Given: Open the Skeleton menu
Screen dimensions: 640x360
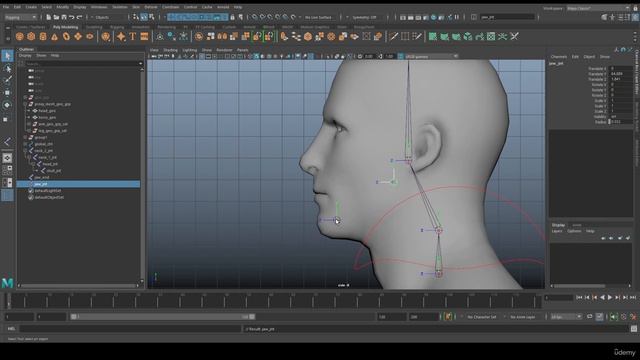Looking at the screenshot, I should pos(120,7).
